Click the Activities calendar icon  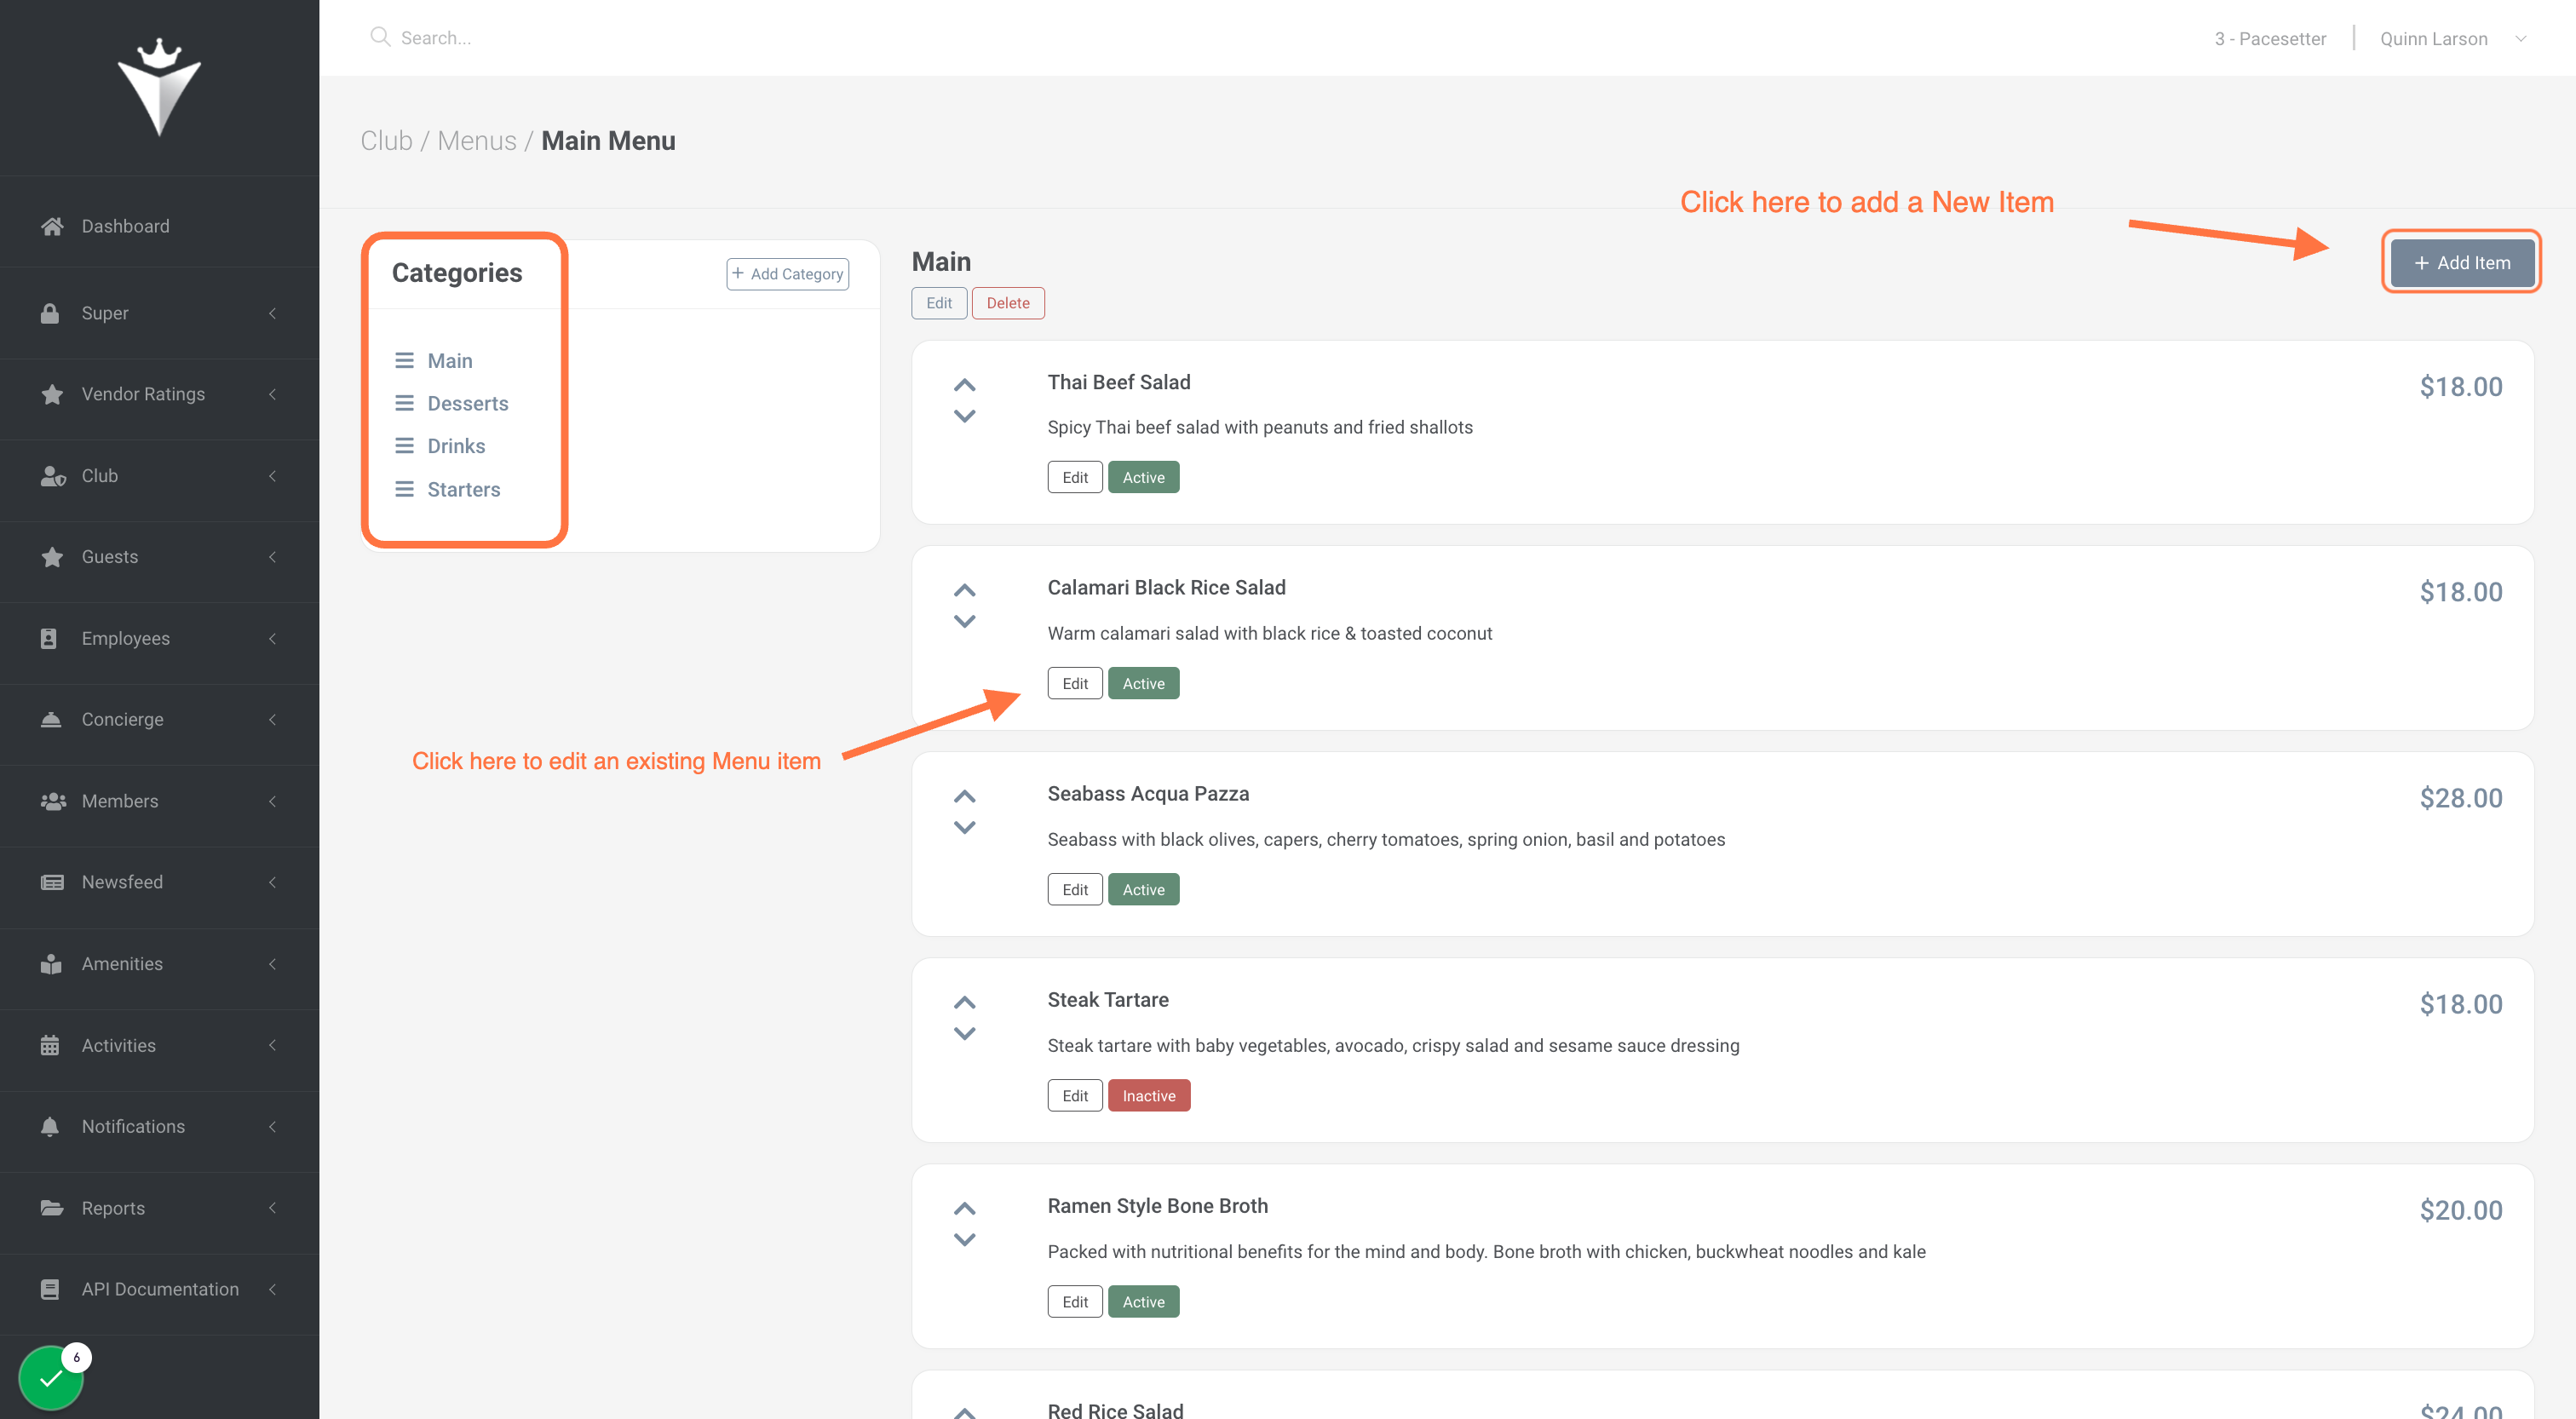click(x=50, y=1045)
